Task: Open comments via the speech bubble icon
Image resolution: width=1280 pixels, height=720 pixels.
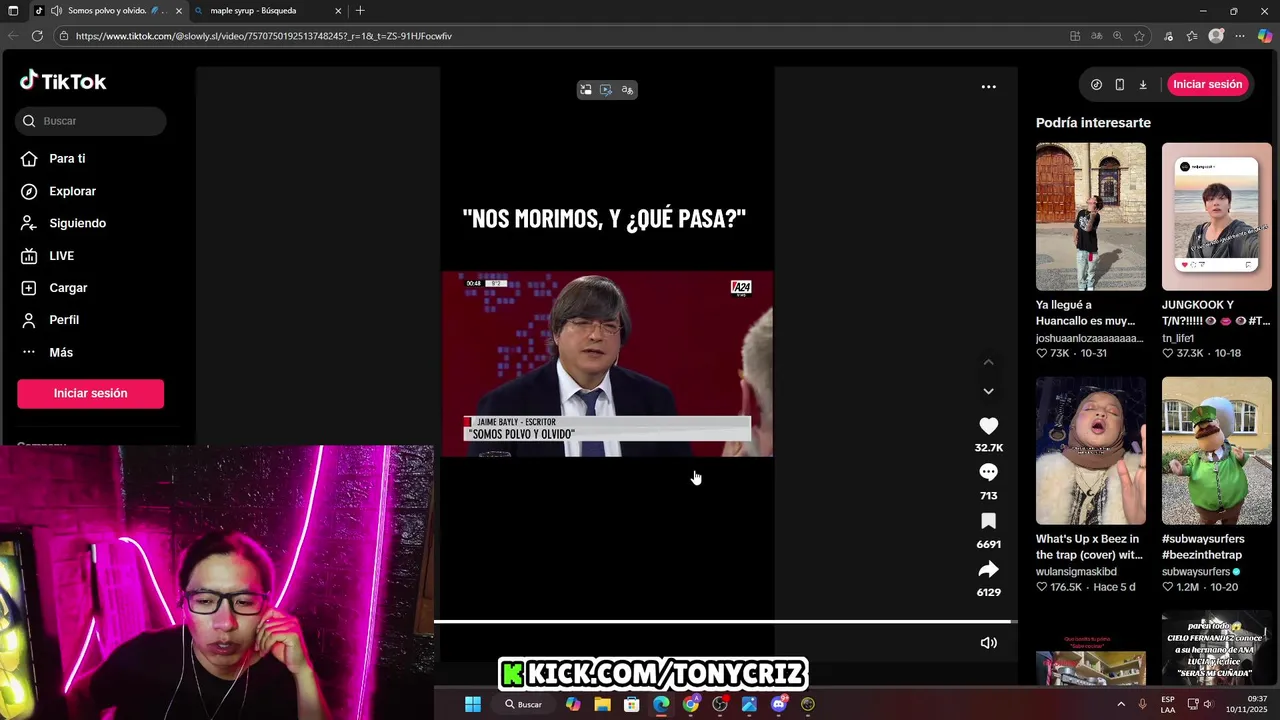Action: tap(988, 472)
